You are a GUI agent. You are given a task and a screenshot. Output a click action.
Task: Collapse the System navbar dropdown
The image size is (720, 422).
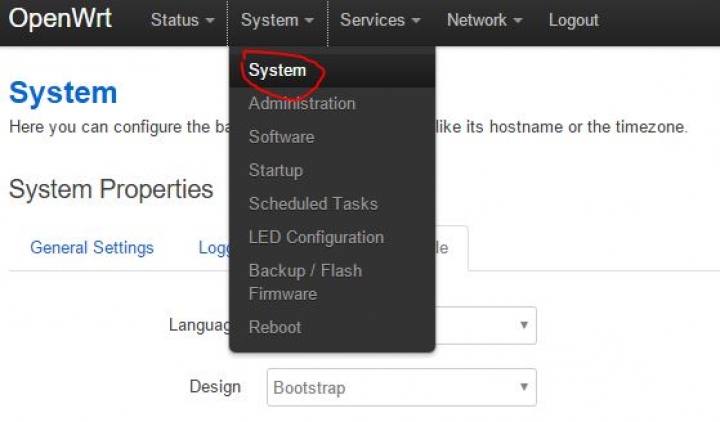[x=277, y=20]
